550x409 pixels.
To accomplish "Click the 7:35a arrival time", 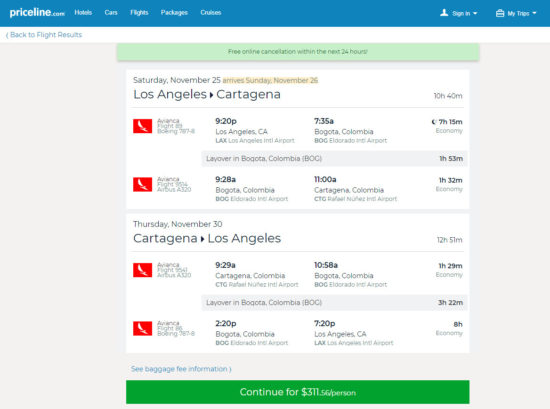I will coord(324,121).
